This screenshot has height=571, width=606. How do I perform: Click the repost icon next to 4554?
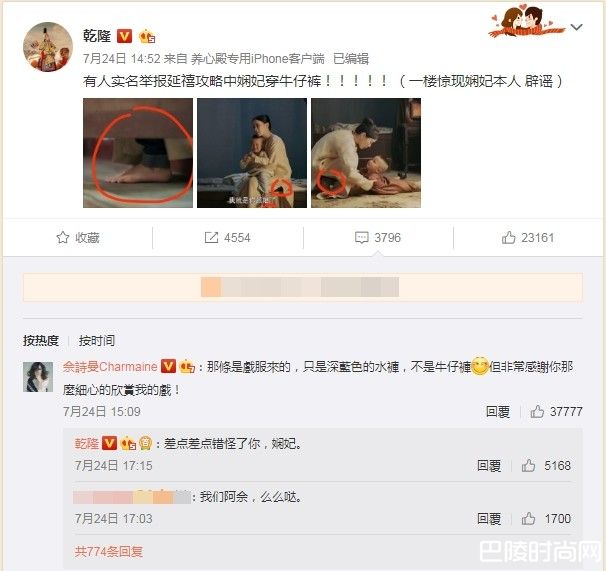[211, 237]
